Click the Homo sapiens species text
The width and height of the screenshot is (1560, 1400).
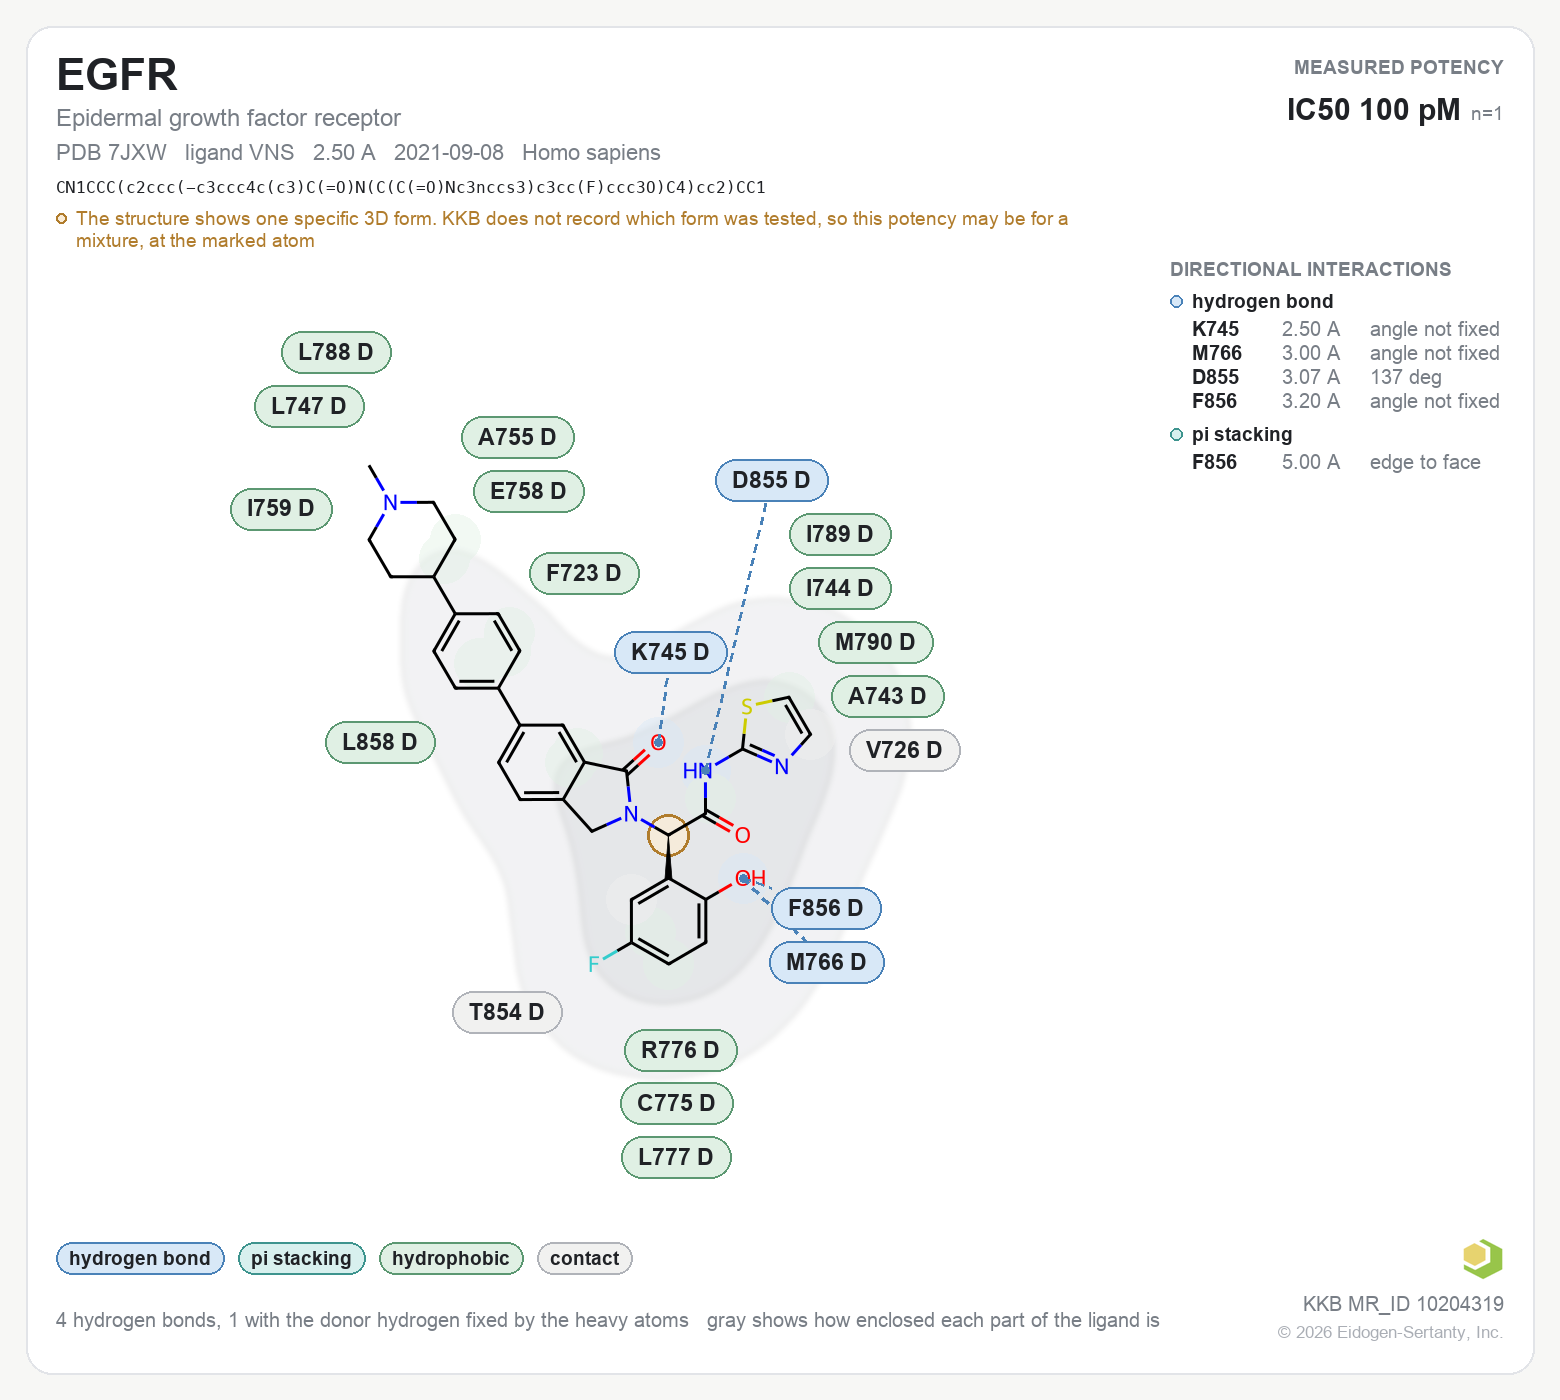(591, 153)
